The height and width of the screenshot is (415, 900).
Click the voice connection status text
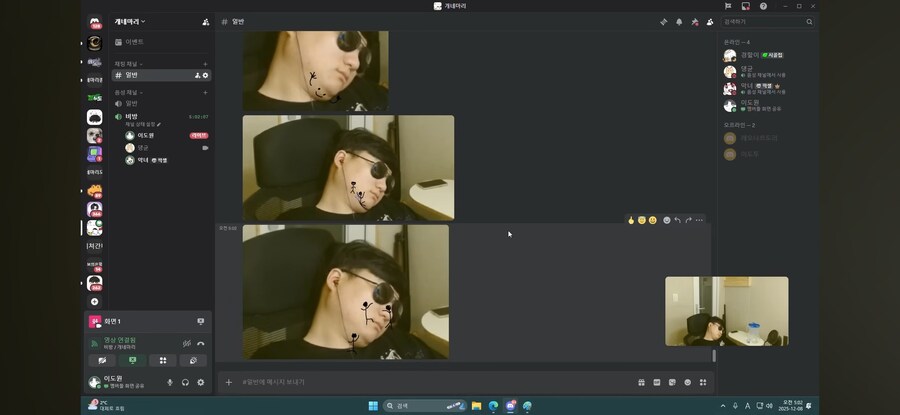(120, 340)
